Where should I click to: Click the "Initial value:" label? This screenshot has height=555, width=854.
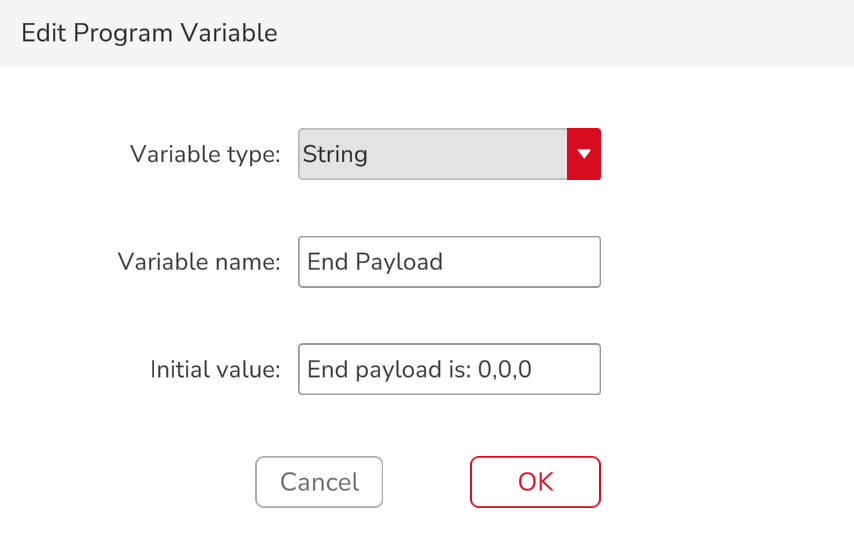216,370
